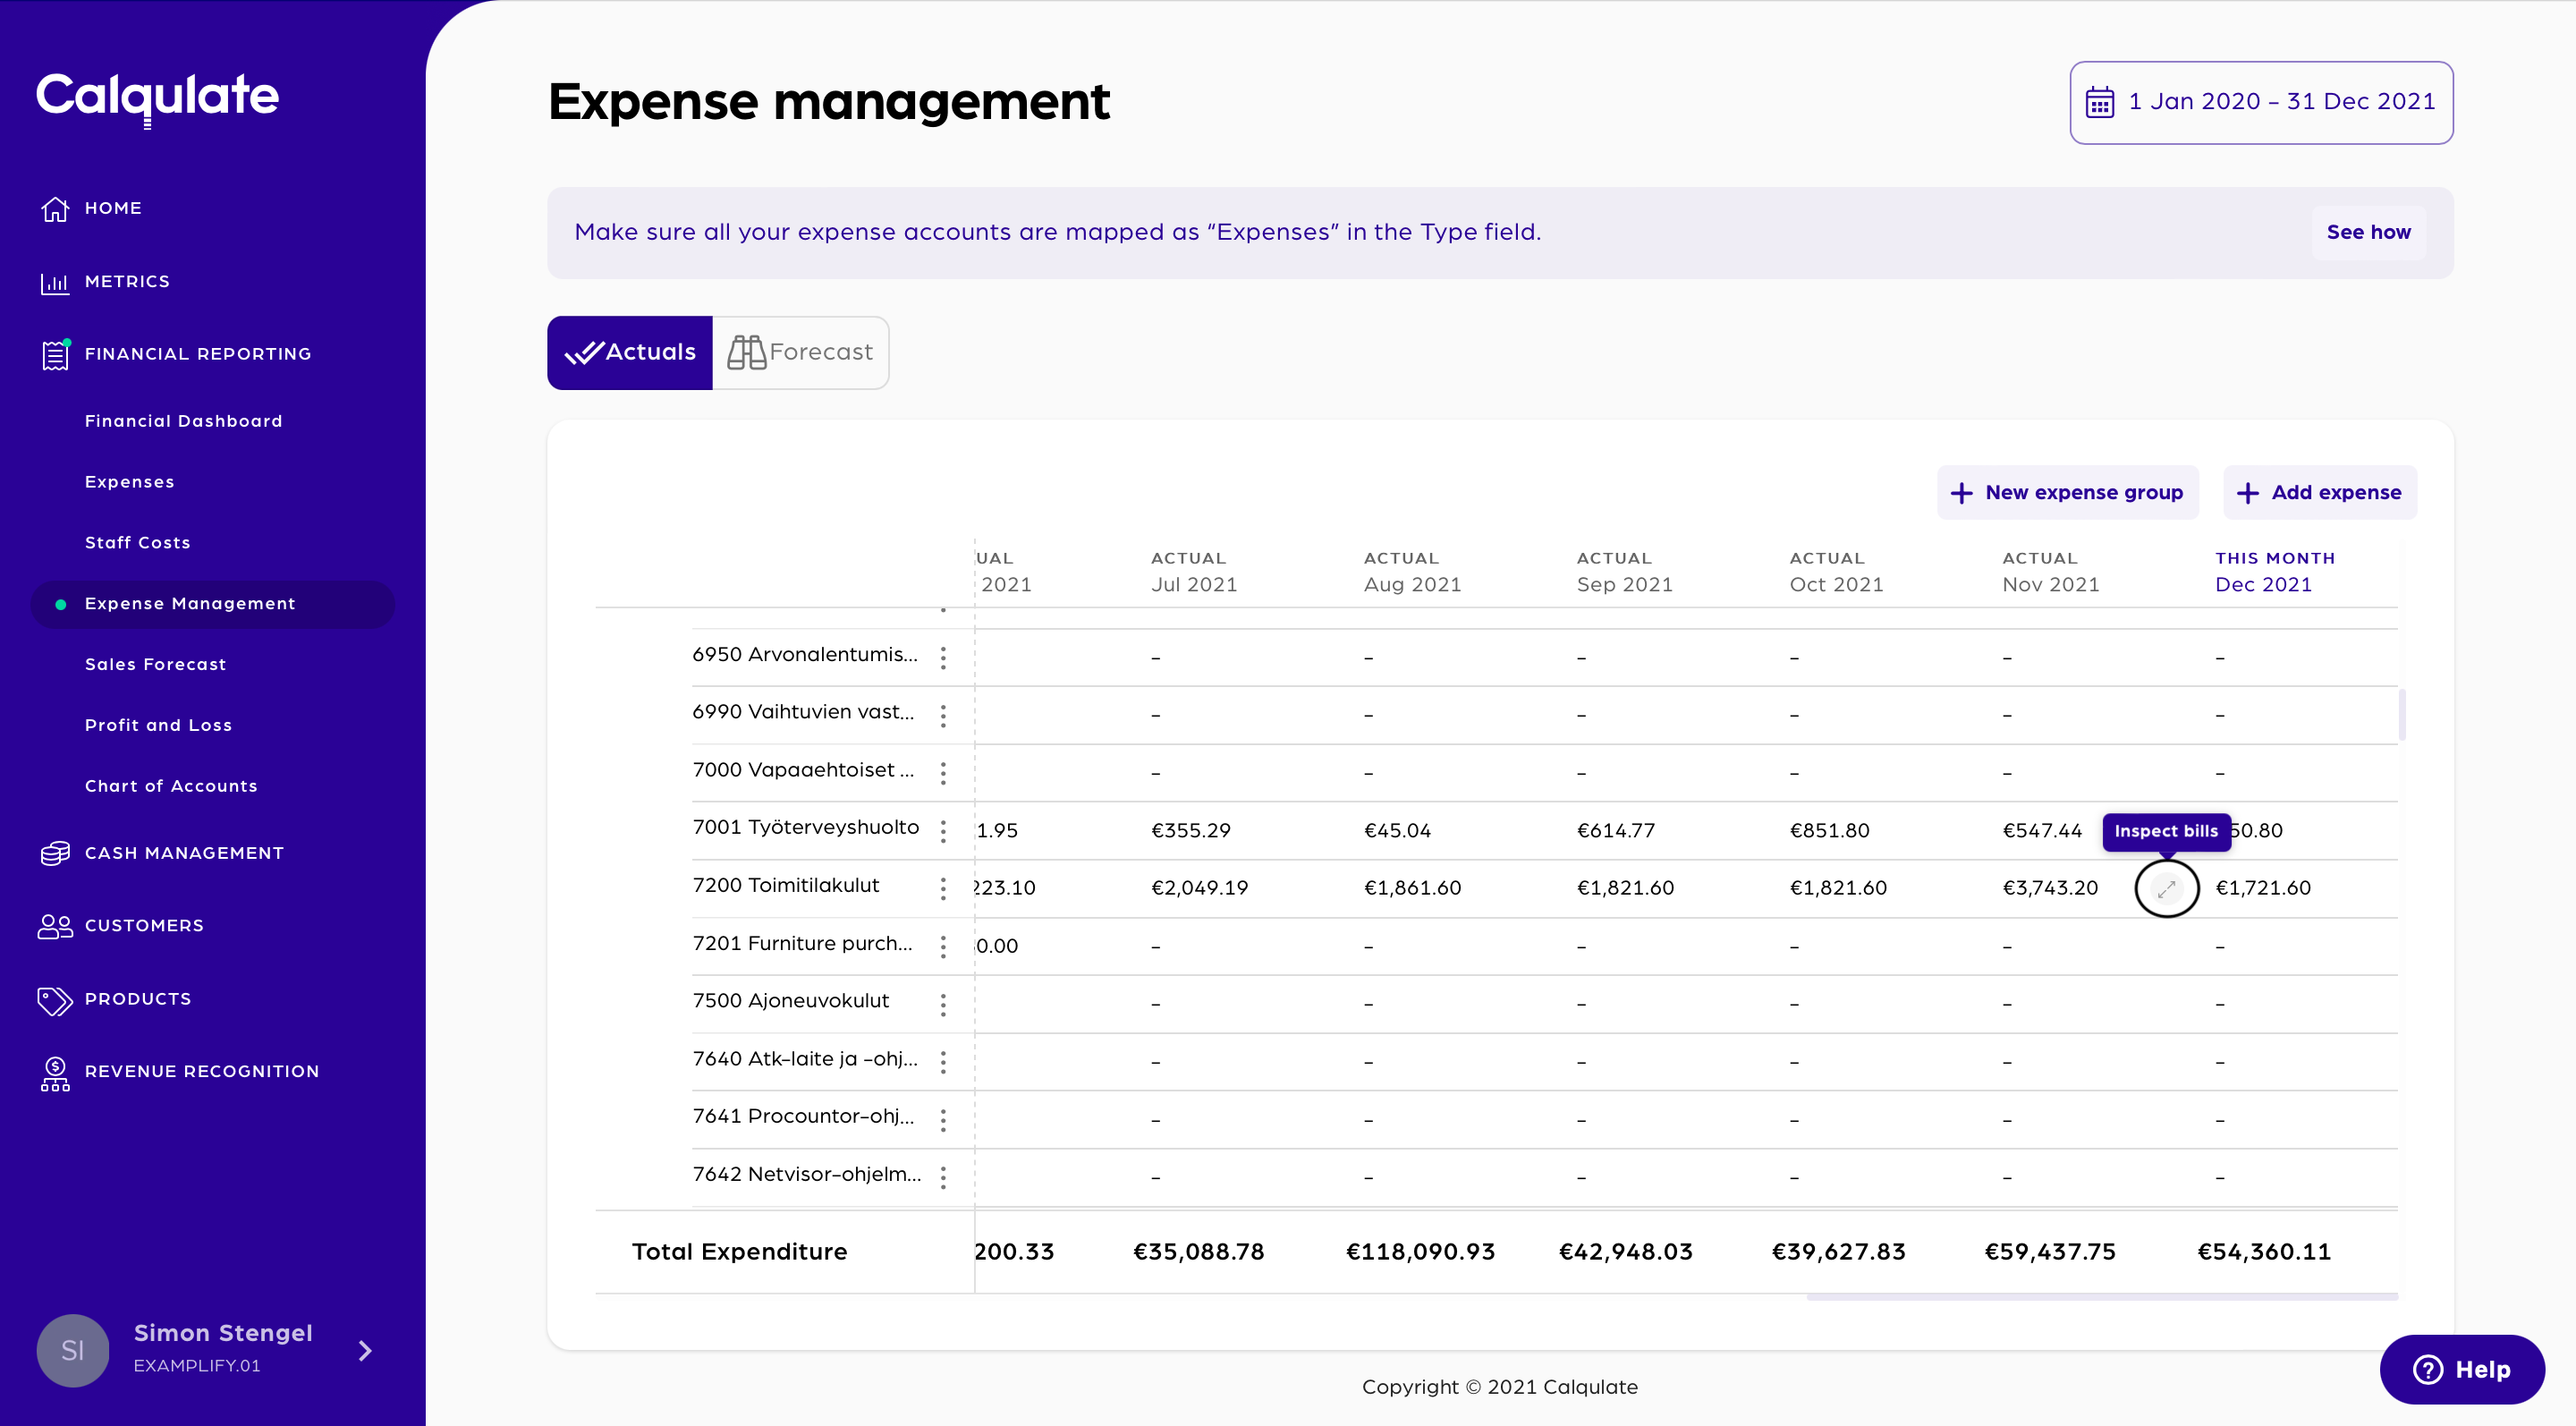Image resolution: width=2576 pixels, height=1426 pixels.
Task: Open Customers using the people icon
Action: (55, 926)
